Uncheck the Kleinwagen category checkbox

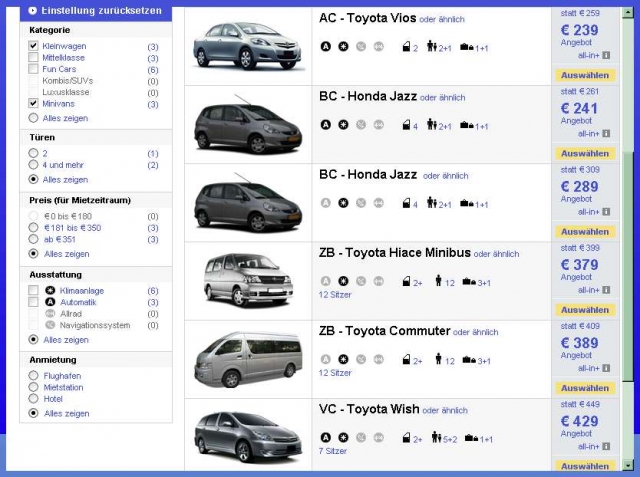(x=33, y=46)
